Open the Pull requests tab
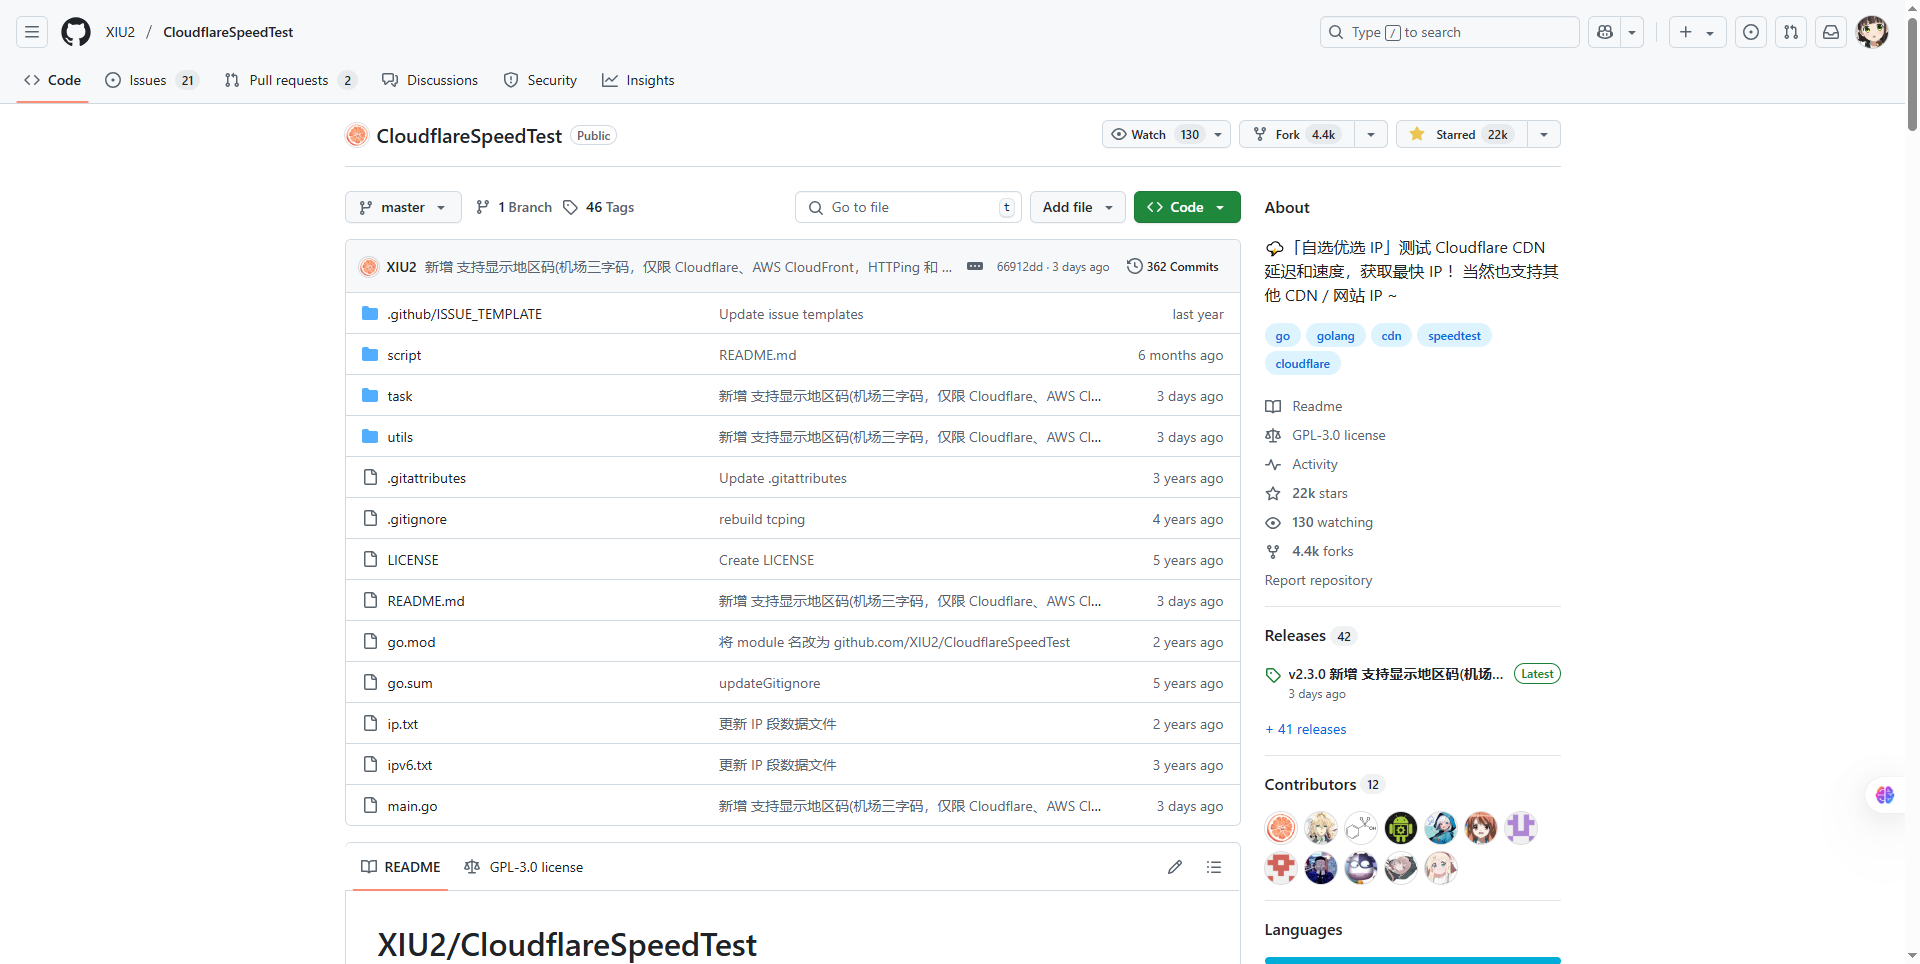 [290, 80]
